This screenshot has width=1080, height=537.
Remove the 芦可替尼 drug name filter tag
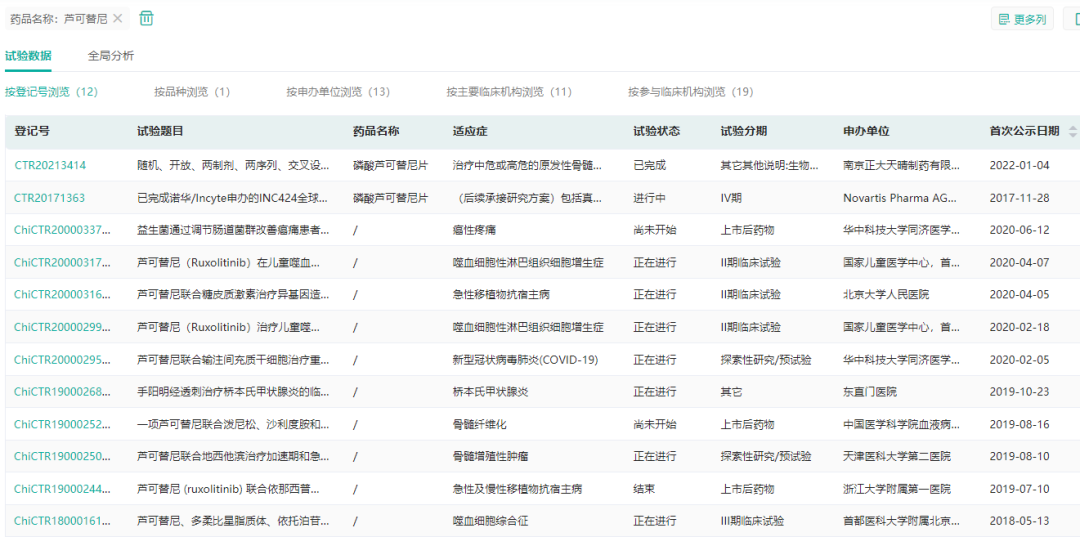tap(118, 19)
